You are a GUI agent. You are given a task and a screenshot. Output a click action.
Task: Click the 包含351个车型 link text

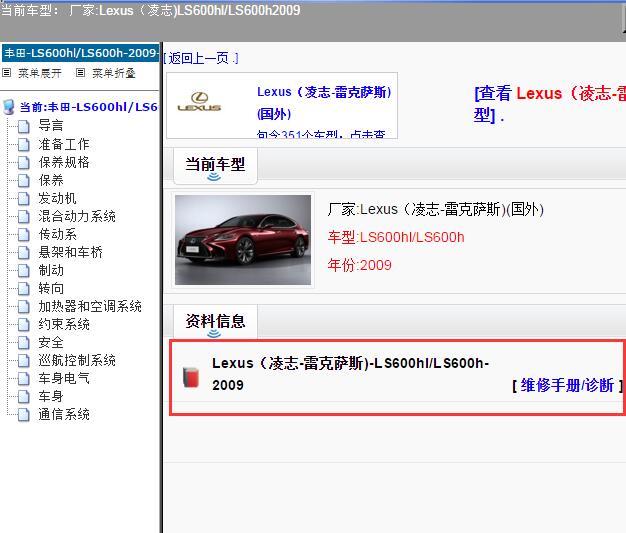coord(321,134)
